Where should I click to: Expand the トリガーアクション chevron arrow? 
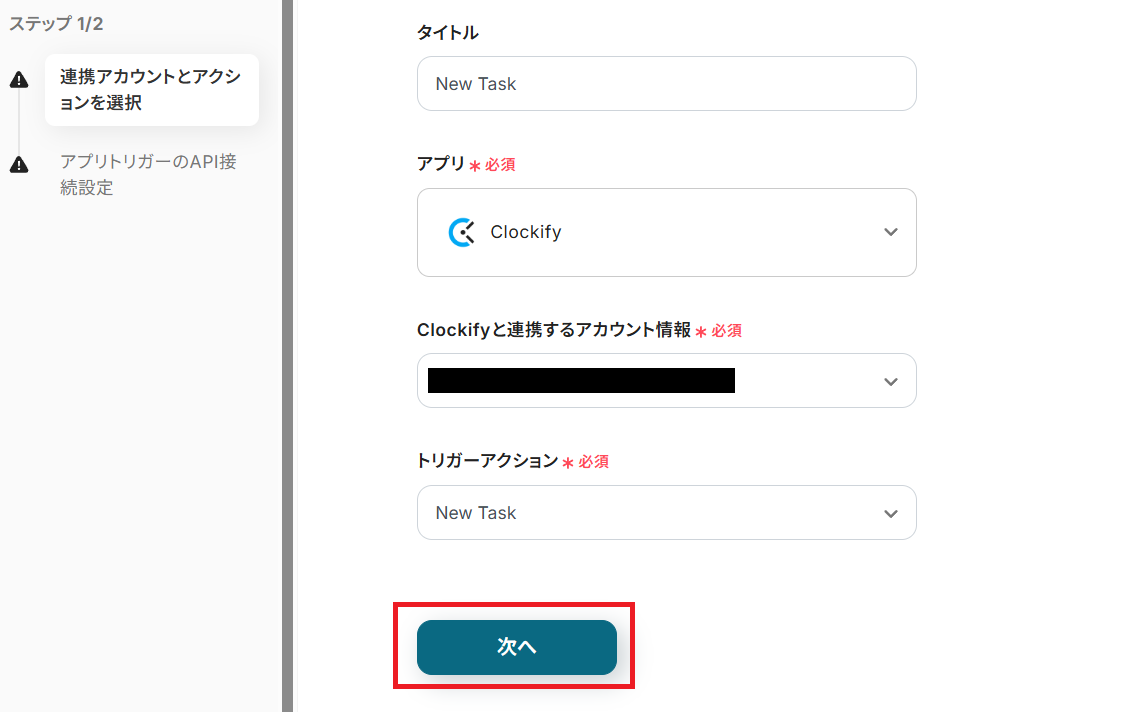(x=891, y=514)
